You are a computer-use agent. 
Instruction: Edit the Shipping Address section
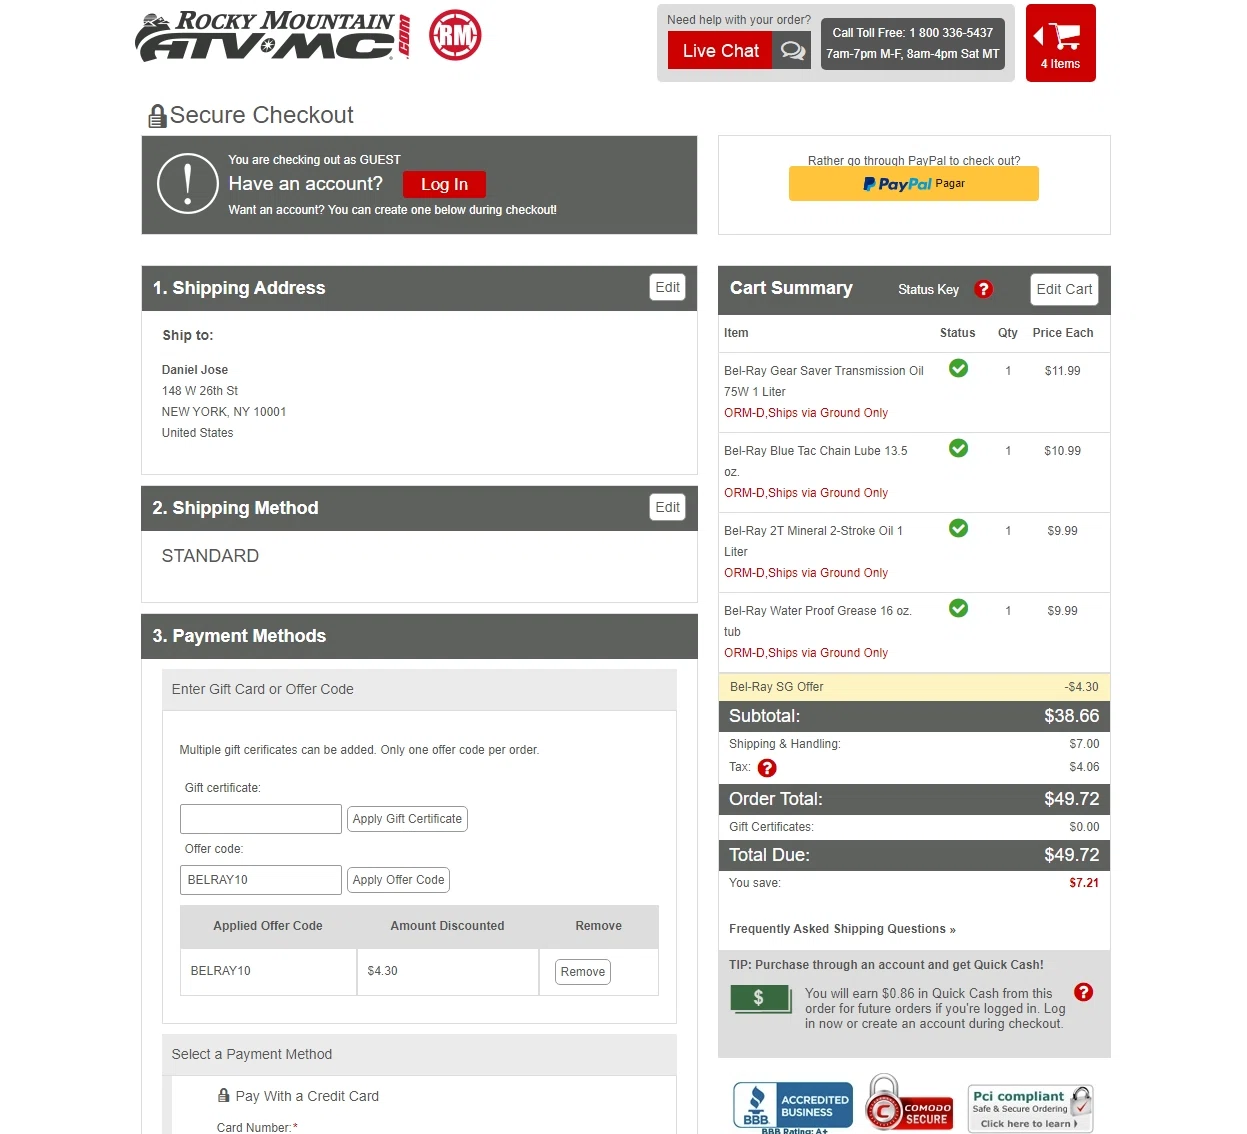coord(667,287)
